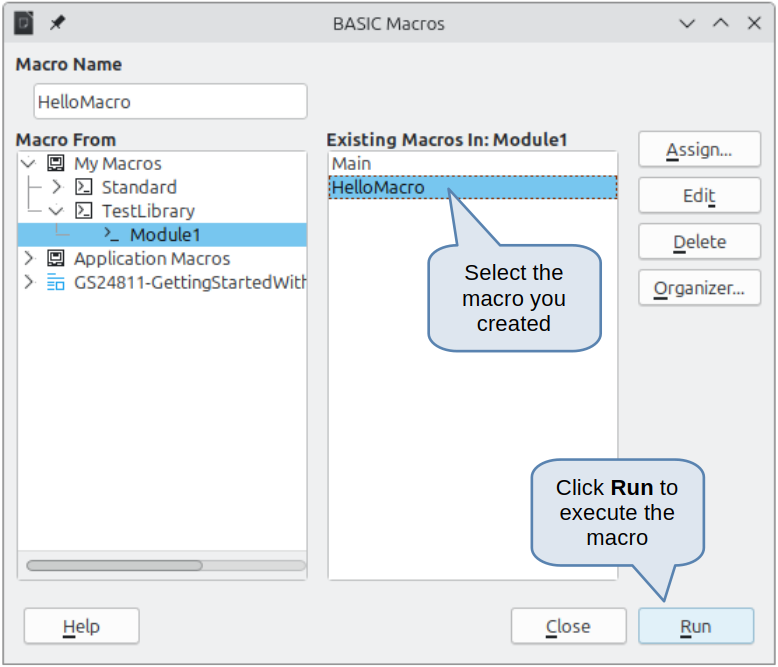Maximize the dialog with the up-chevron title button

tap(720, 23)
